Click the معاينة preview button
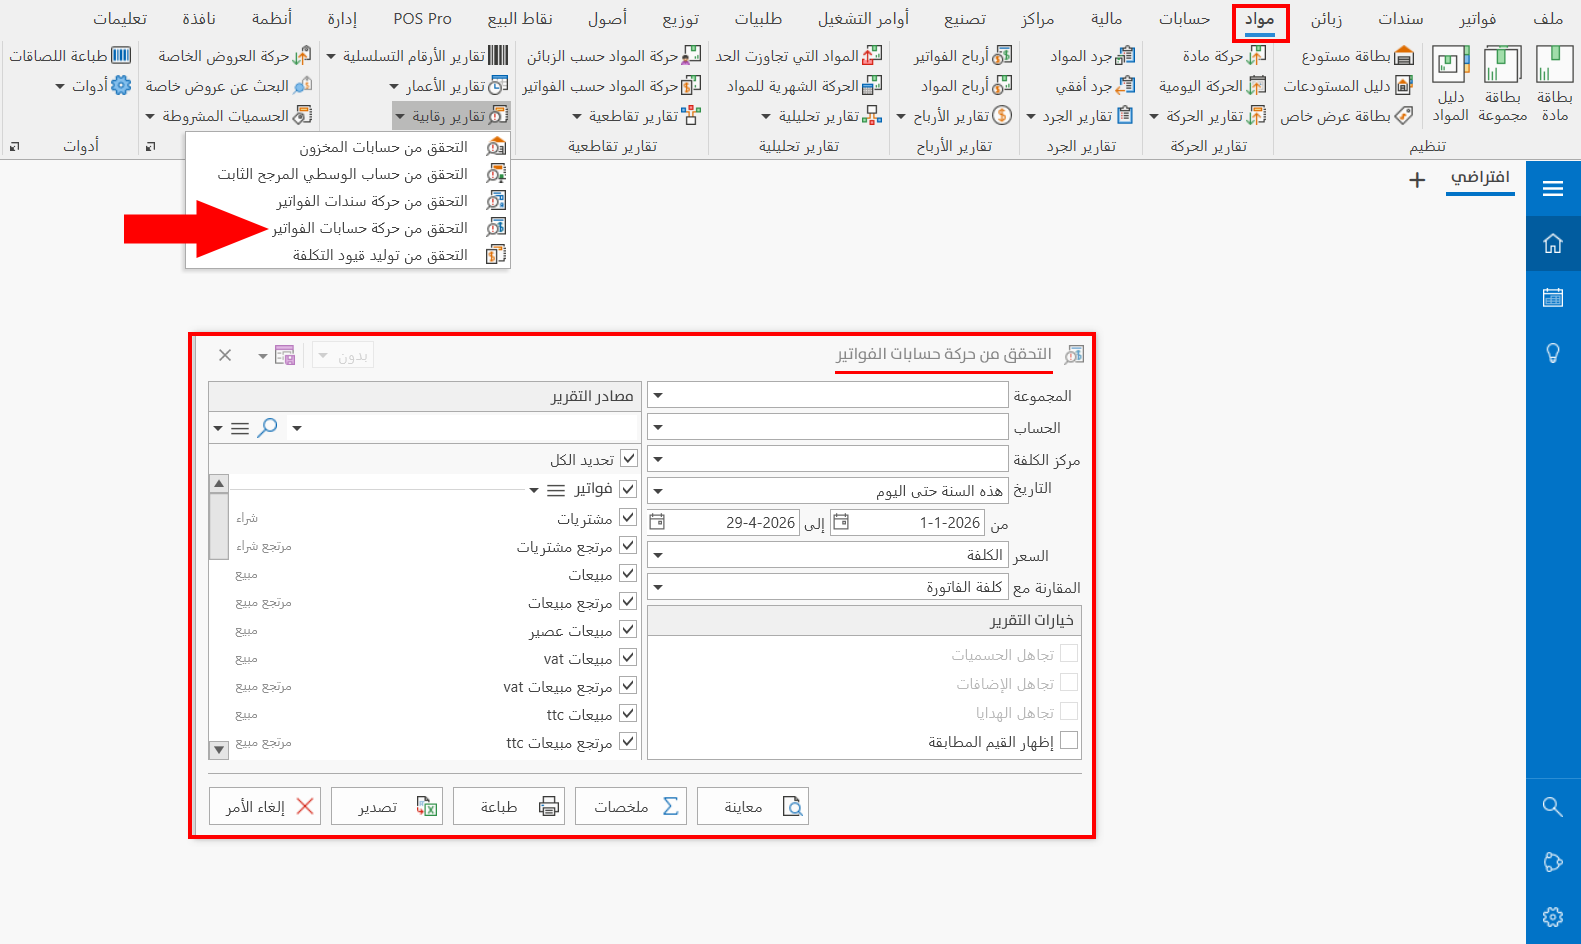Screen dimensions: 1581x944 tap(753, 806)
